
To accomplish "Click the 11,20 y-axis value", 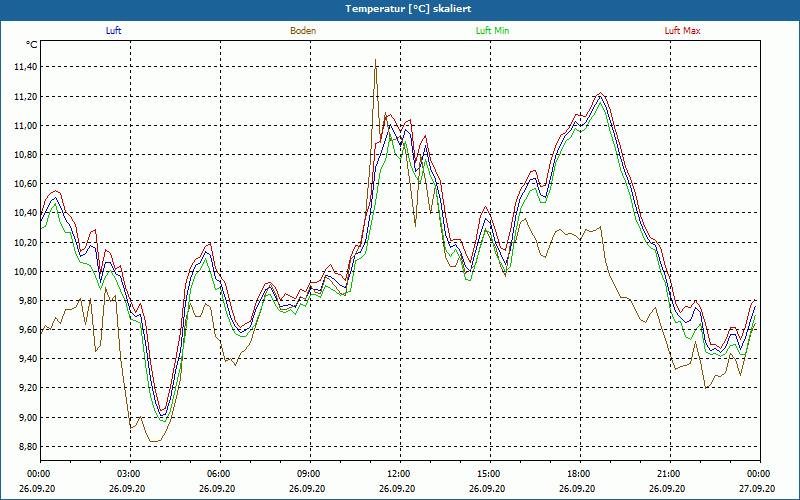I will (27, 96).
